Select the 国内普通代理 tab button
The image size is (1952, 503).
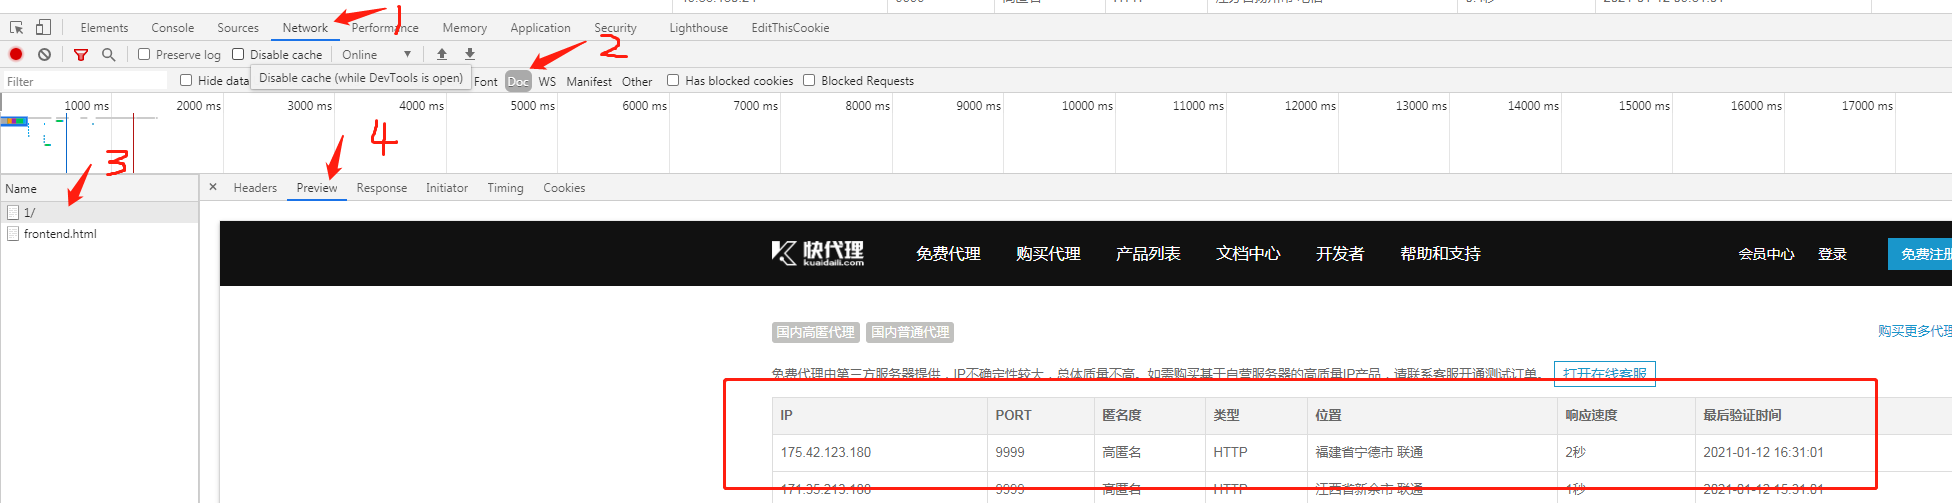pyautogui.click(x=910, y=332)
